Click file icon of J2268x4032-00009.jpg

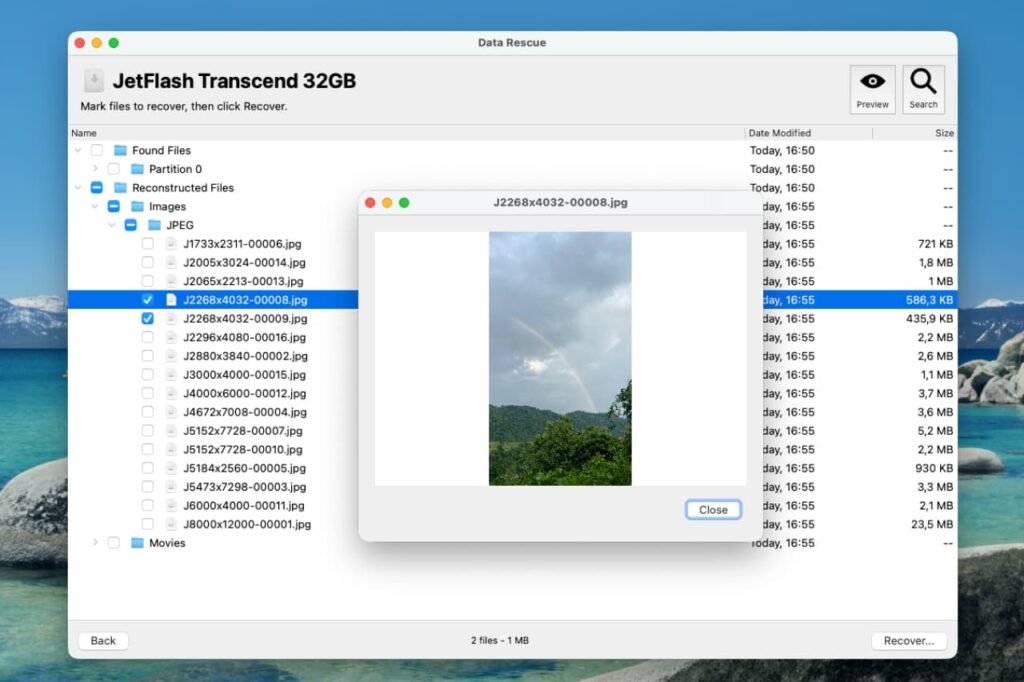pos(171,319)
